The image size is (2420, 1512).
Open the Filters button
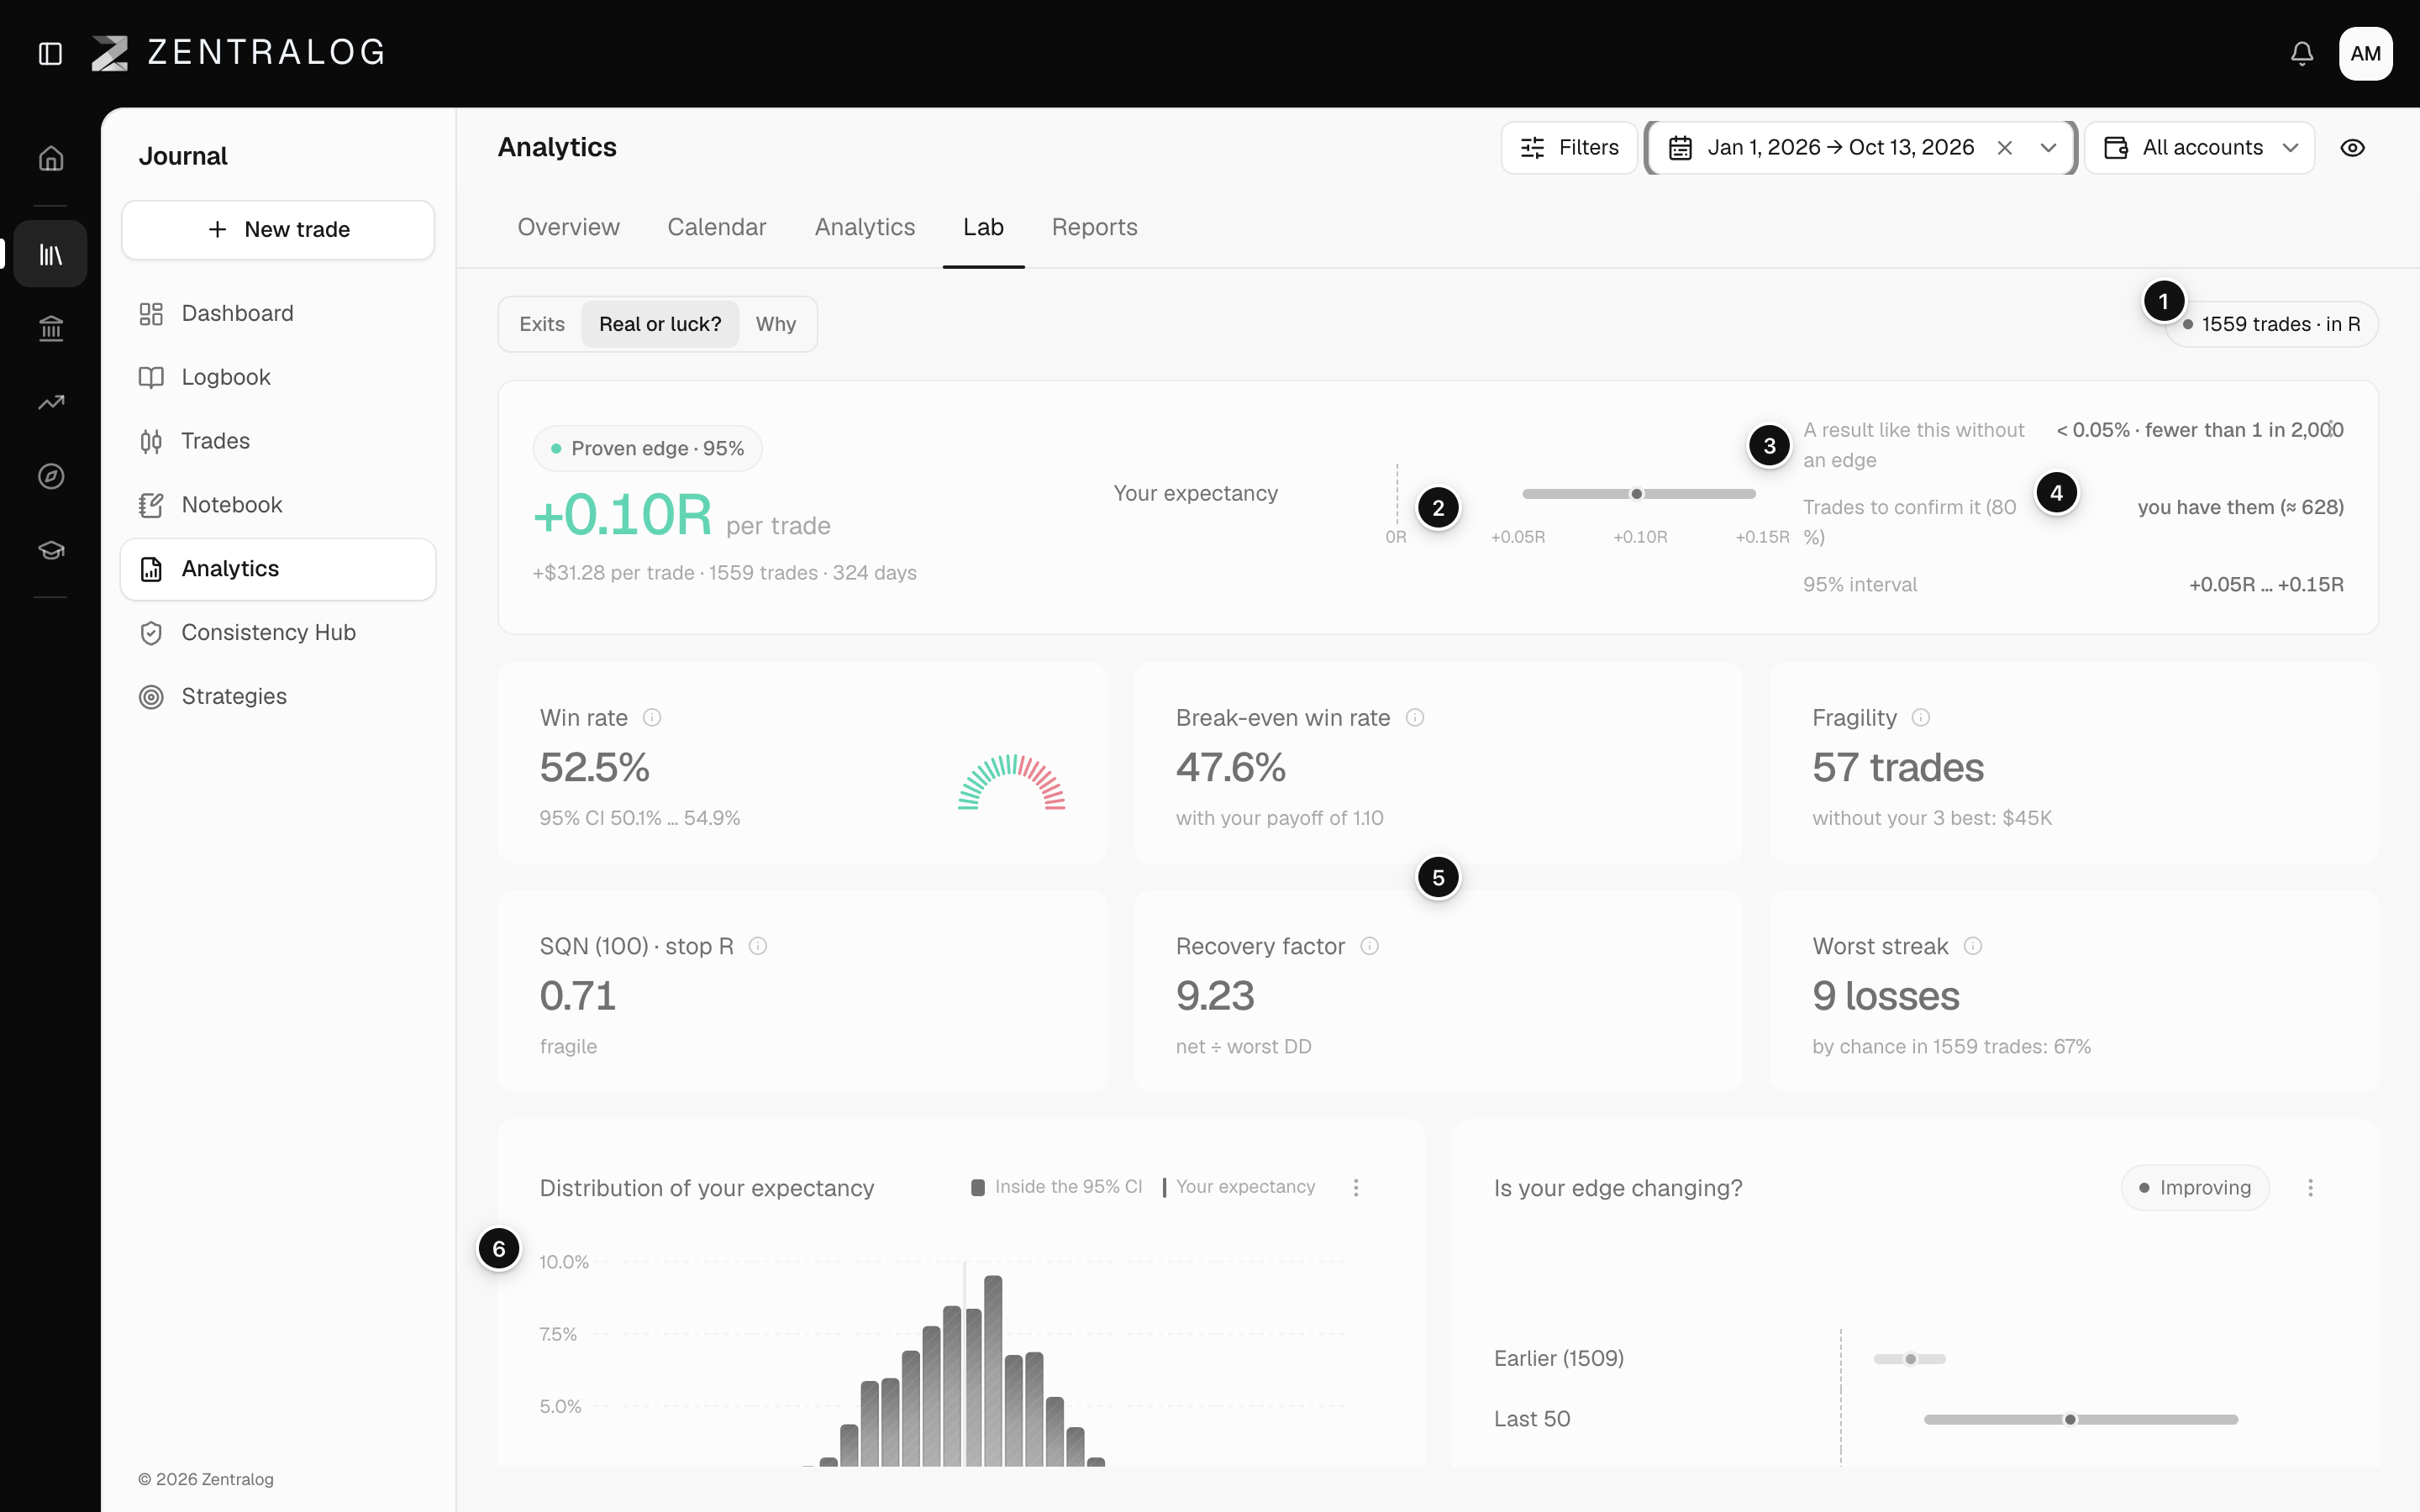pos(1569,148)
